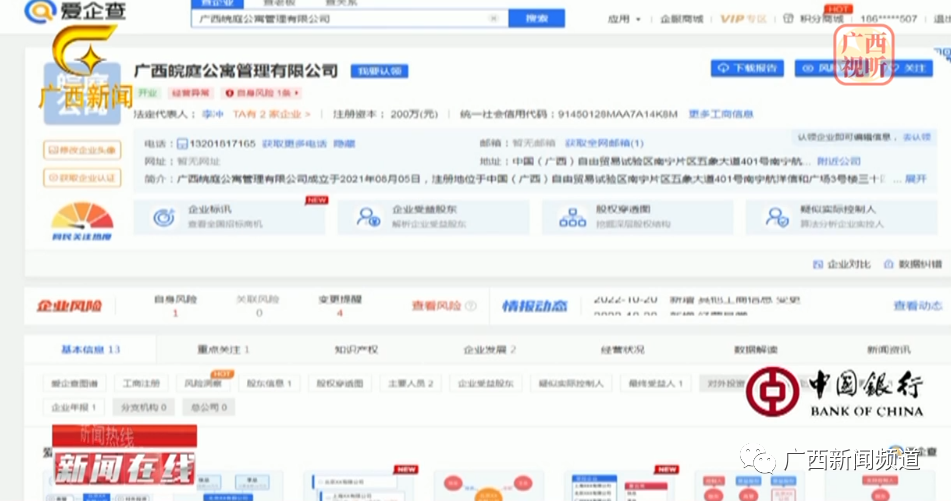Image resolution: width=951 pixels, height=501 pixels.
Task: Expand TA有2家企业 arrow link
Action: (x=271, y=114)
